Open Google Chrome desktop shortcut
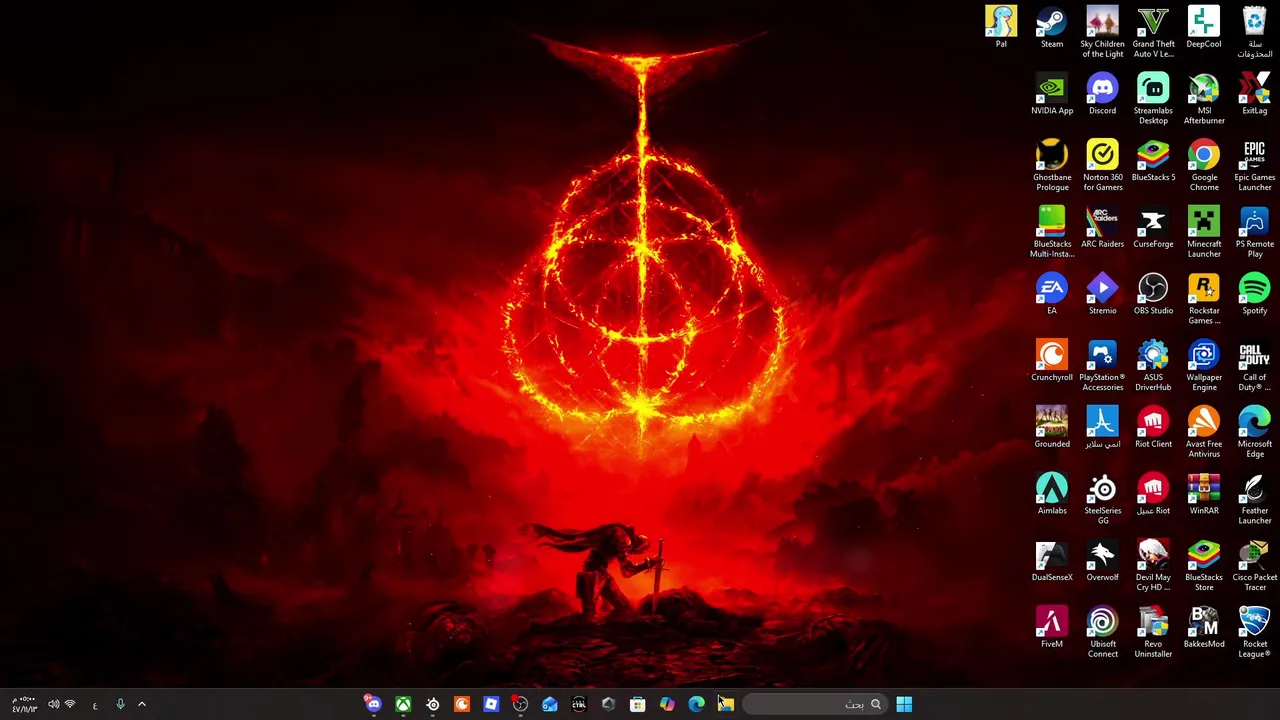This screenshot has width=1280, height=720. point(1204,166)
